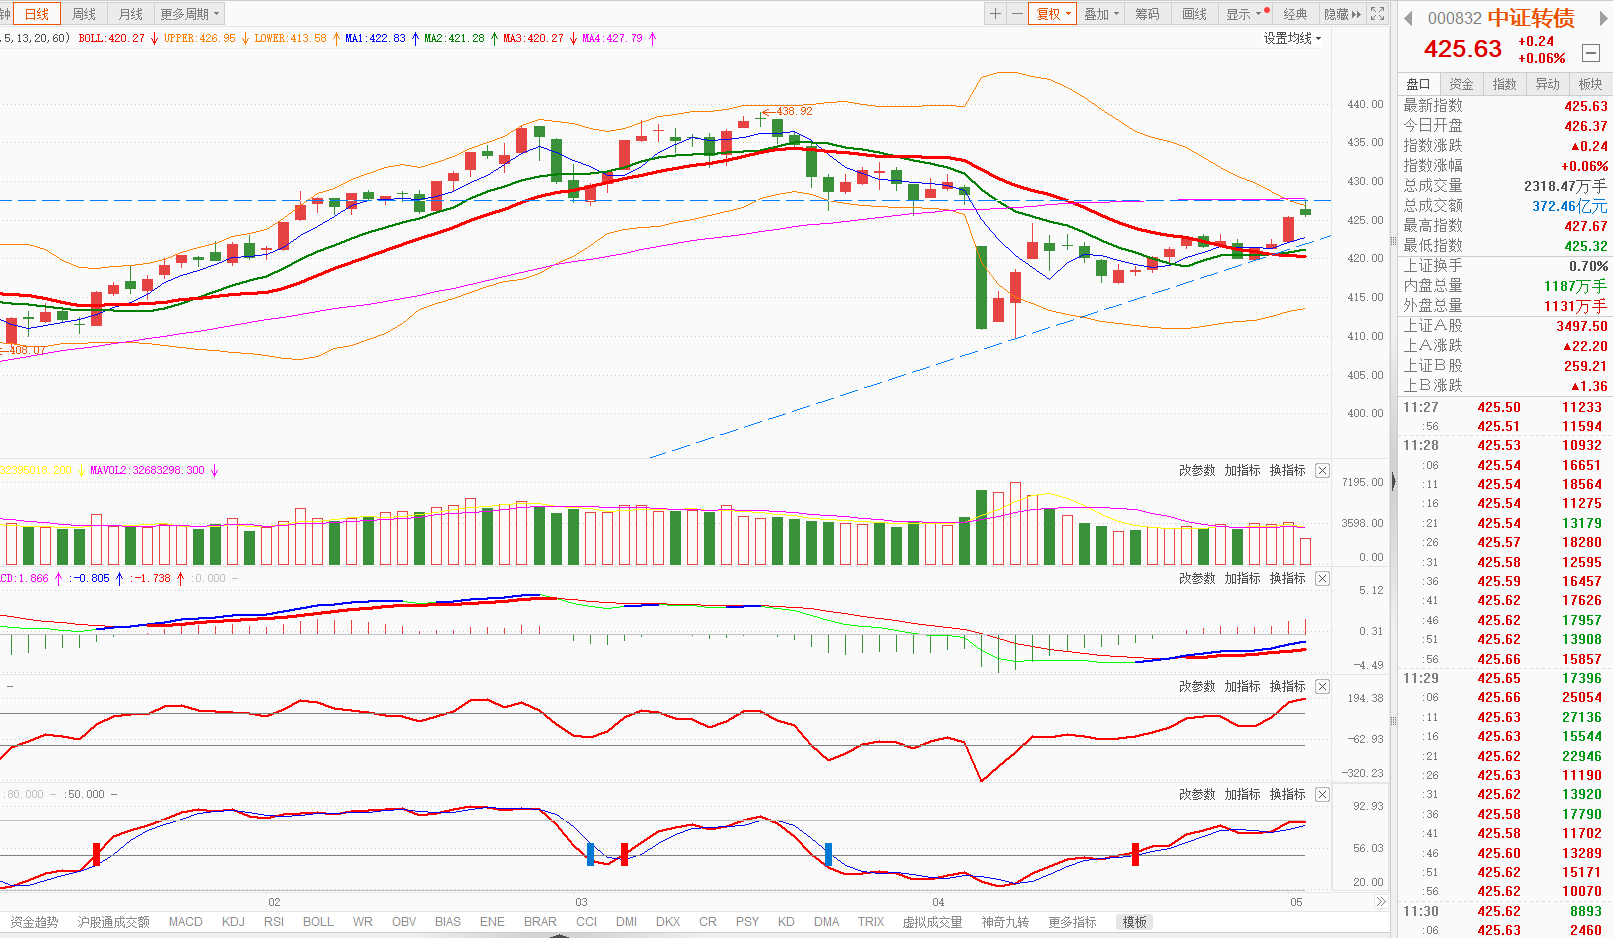Select 虚拟成交量 indicator
The width and height of the screenshot is (1613, 938).
coord(932,922)
